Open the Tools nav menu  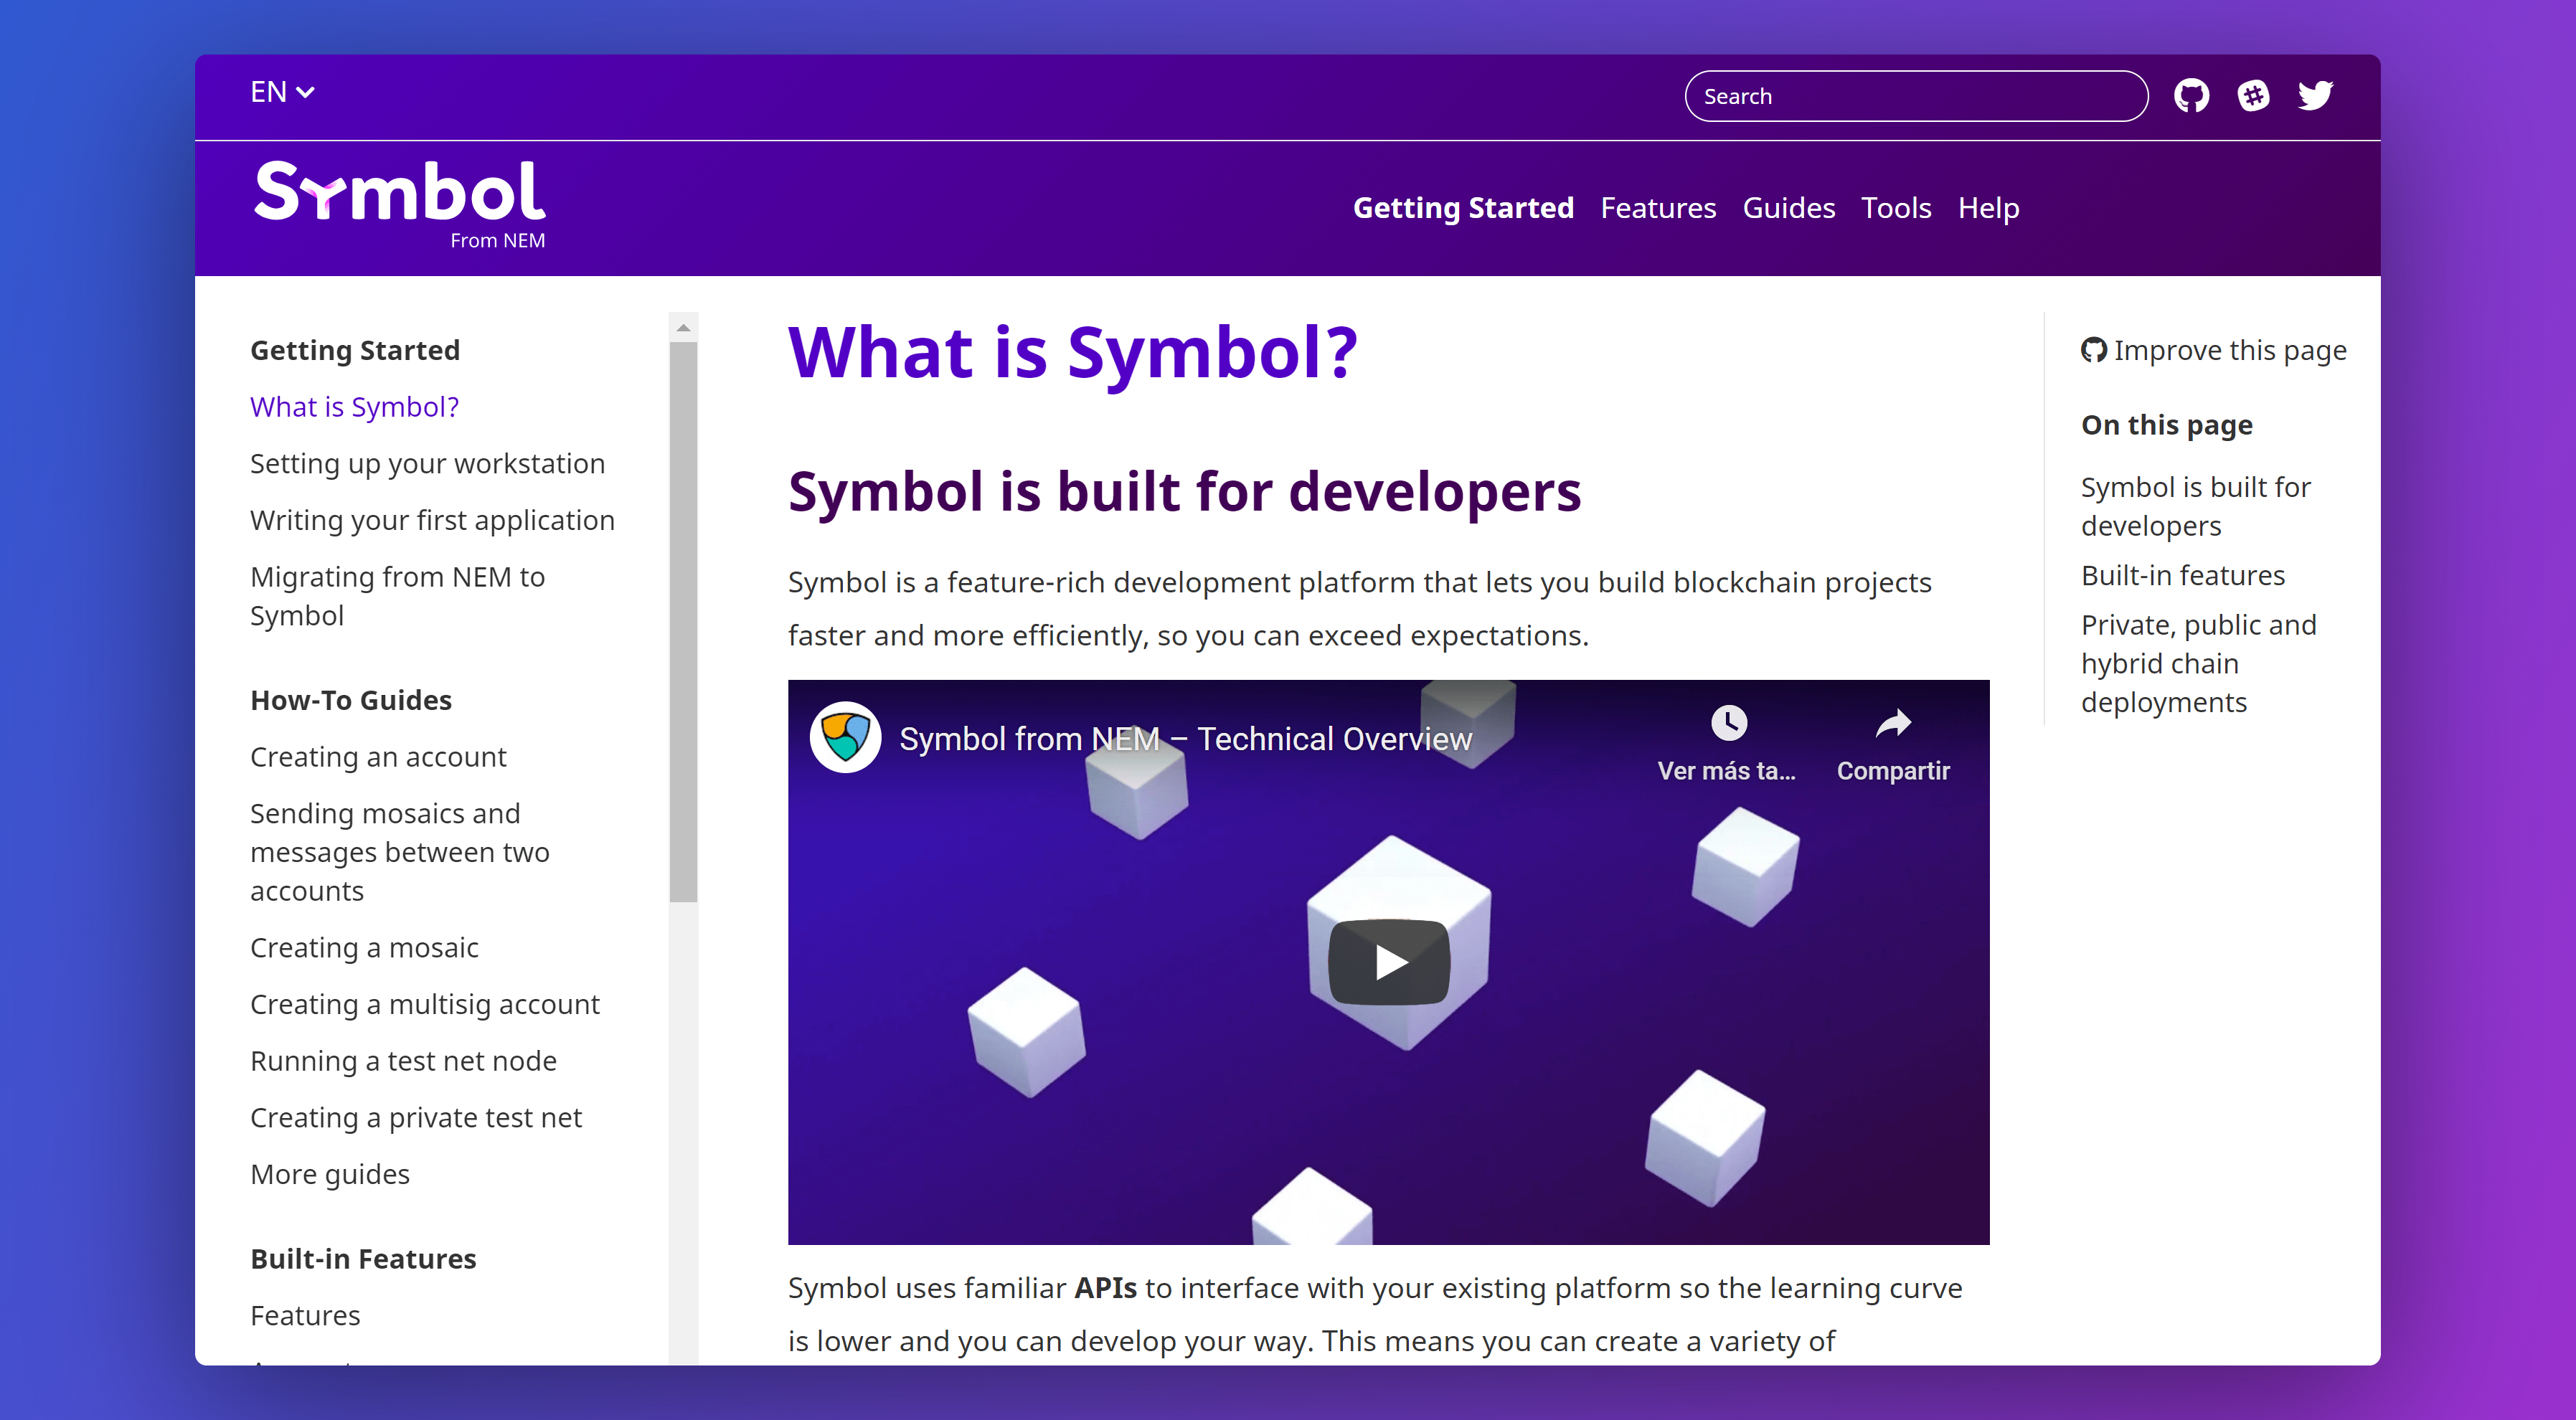[x=1896, y=208]
